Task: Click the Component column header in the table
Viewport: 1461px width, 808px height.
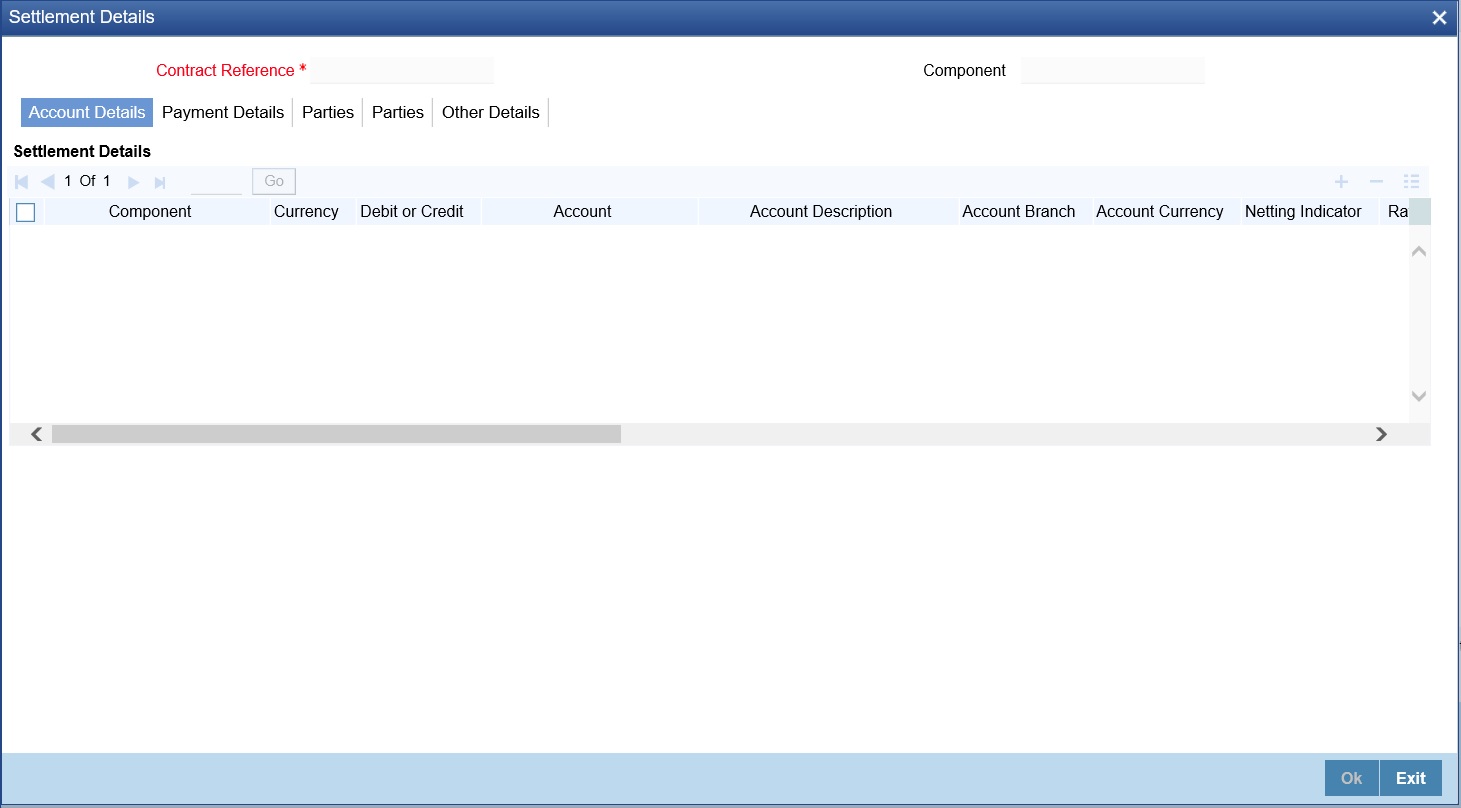Action: pyautogui.click(x=150, y=212)
